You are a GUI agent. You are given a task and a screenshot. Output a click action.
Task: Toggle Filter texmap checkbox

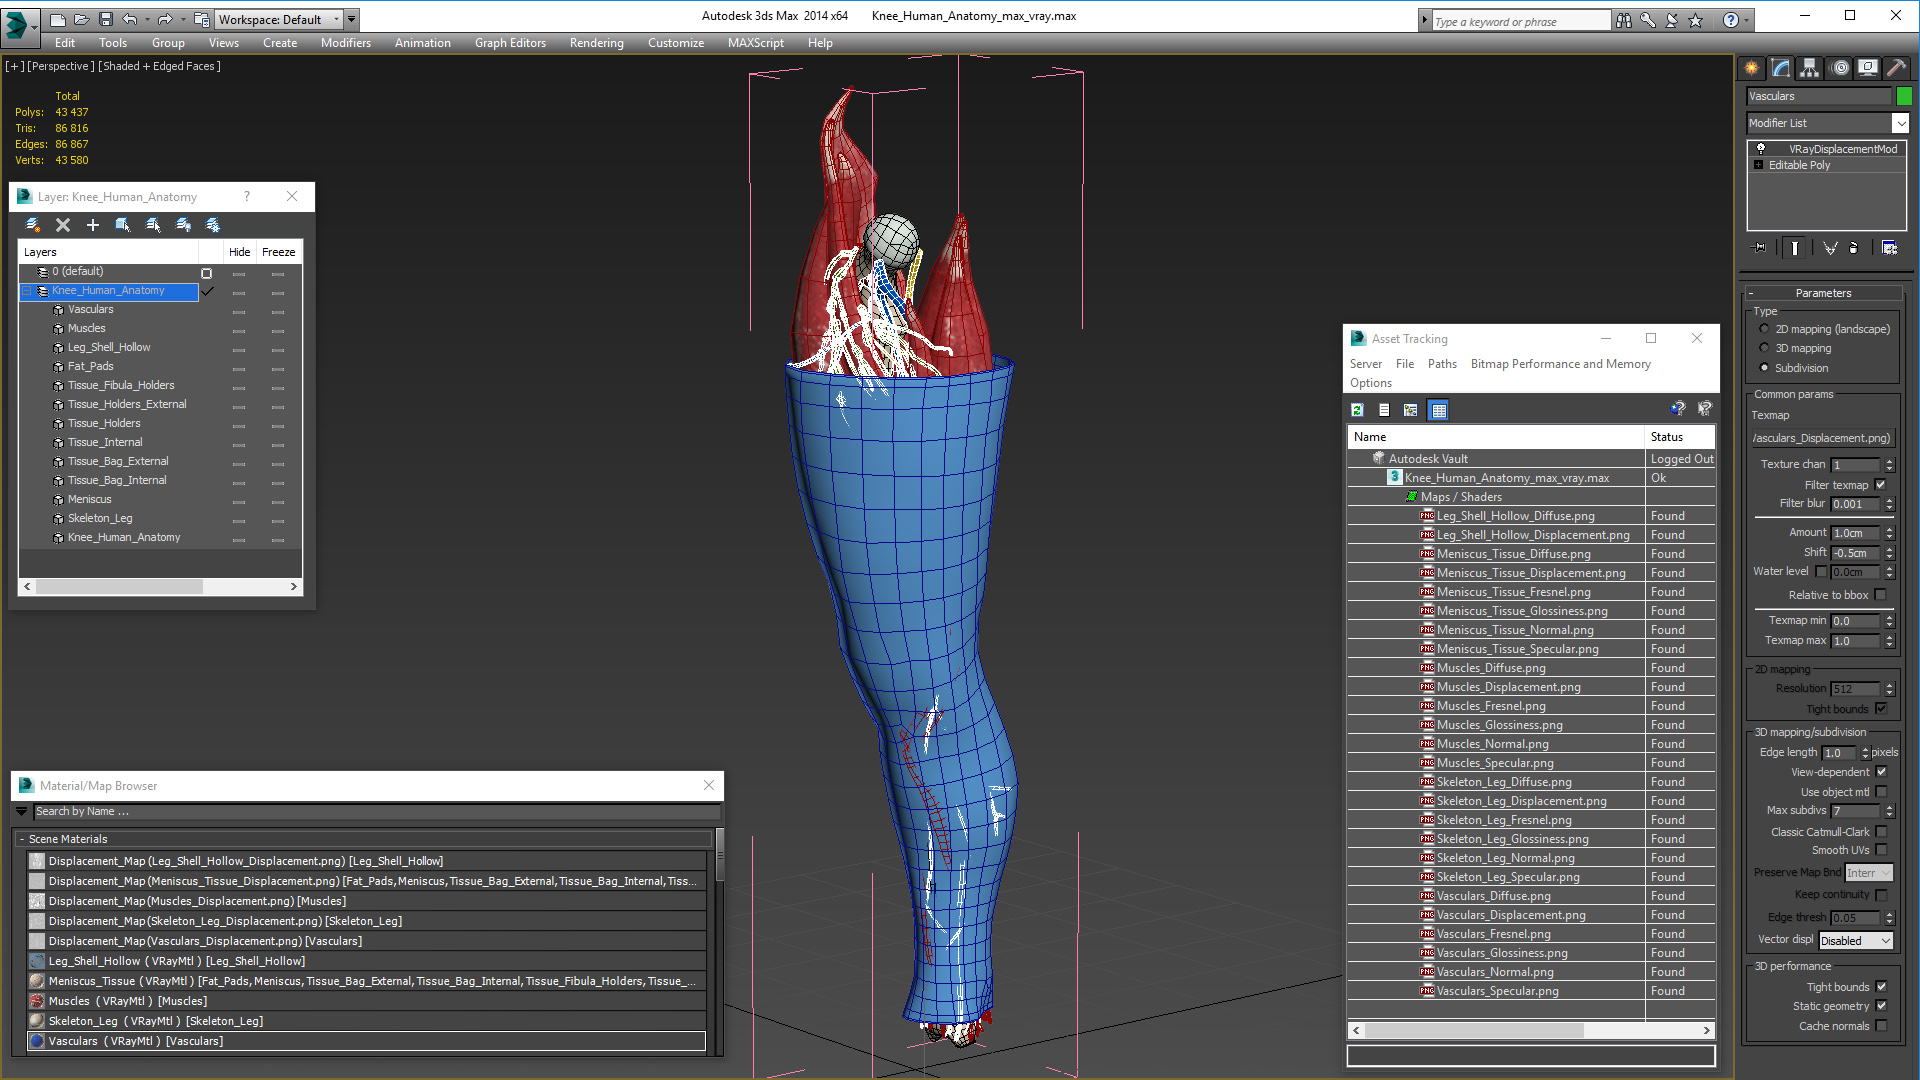pyautogui.click(x=1881, y=485)
